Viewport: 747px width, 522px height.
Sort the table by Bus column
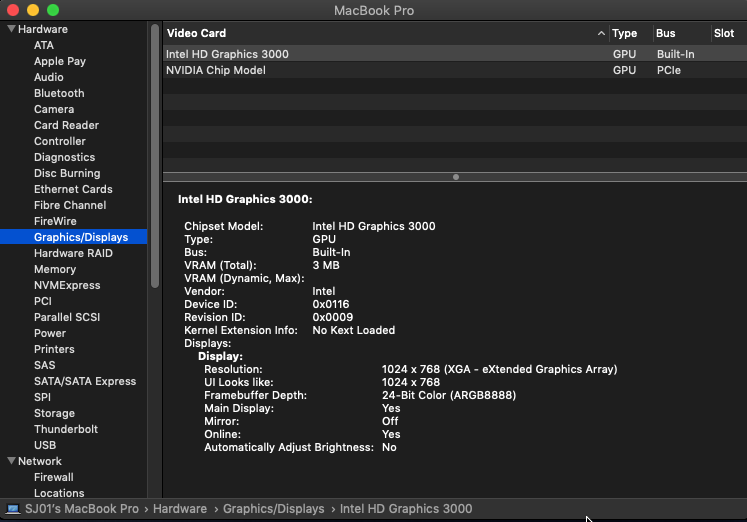665,33
